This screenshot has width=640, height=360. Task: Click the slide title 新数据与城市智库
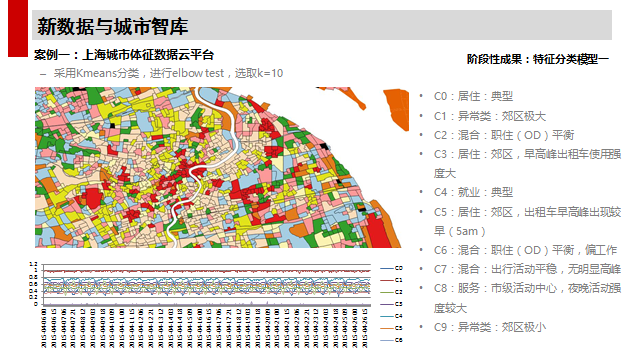tap(113, 27)
